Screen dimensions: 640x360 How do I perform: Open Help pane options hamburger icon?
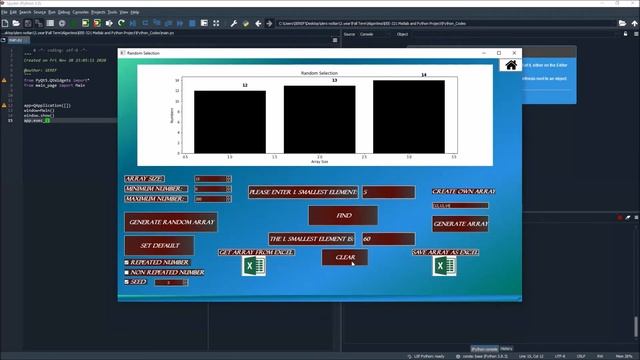pyautogui.click(x=636, y=34)
